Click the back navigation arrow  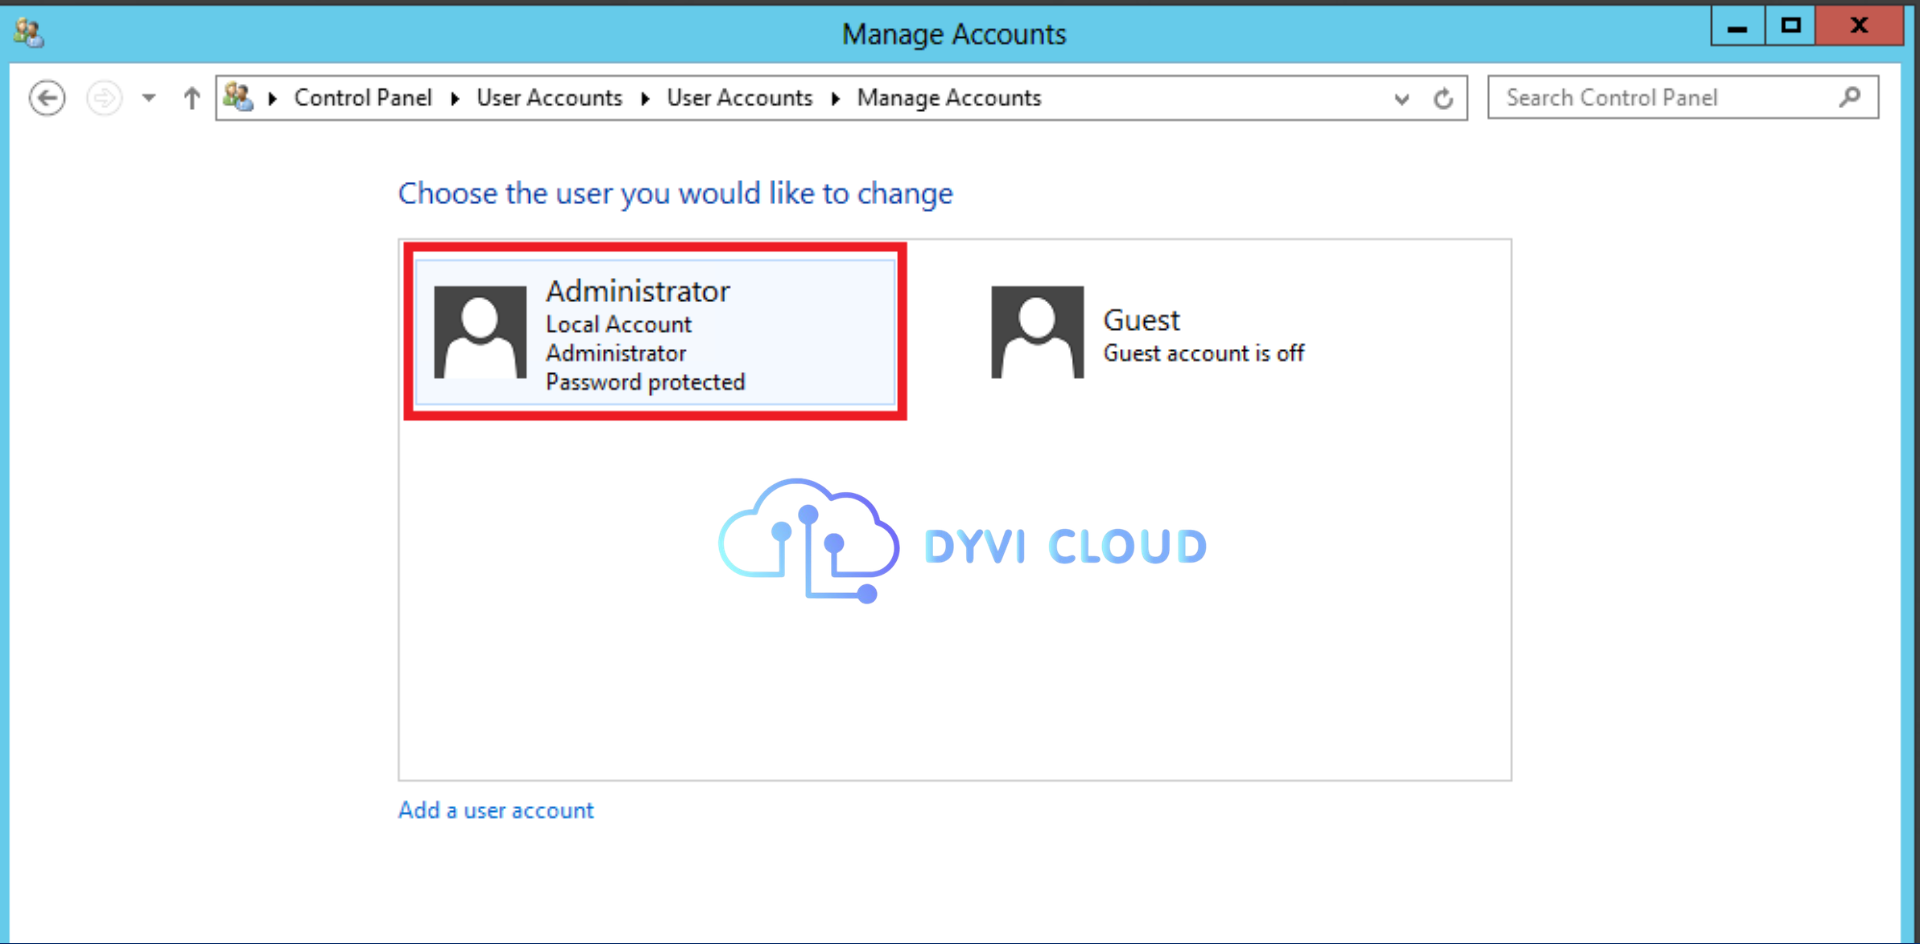(x=47, y=97)
